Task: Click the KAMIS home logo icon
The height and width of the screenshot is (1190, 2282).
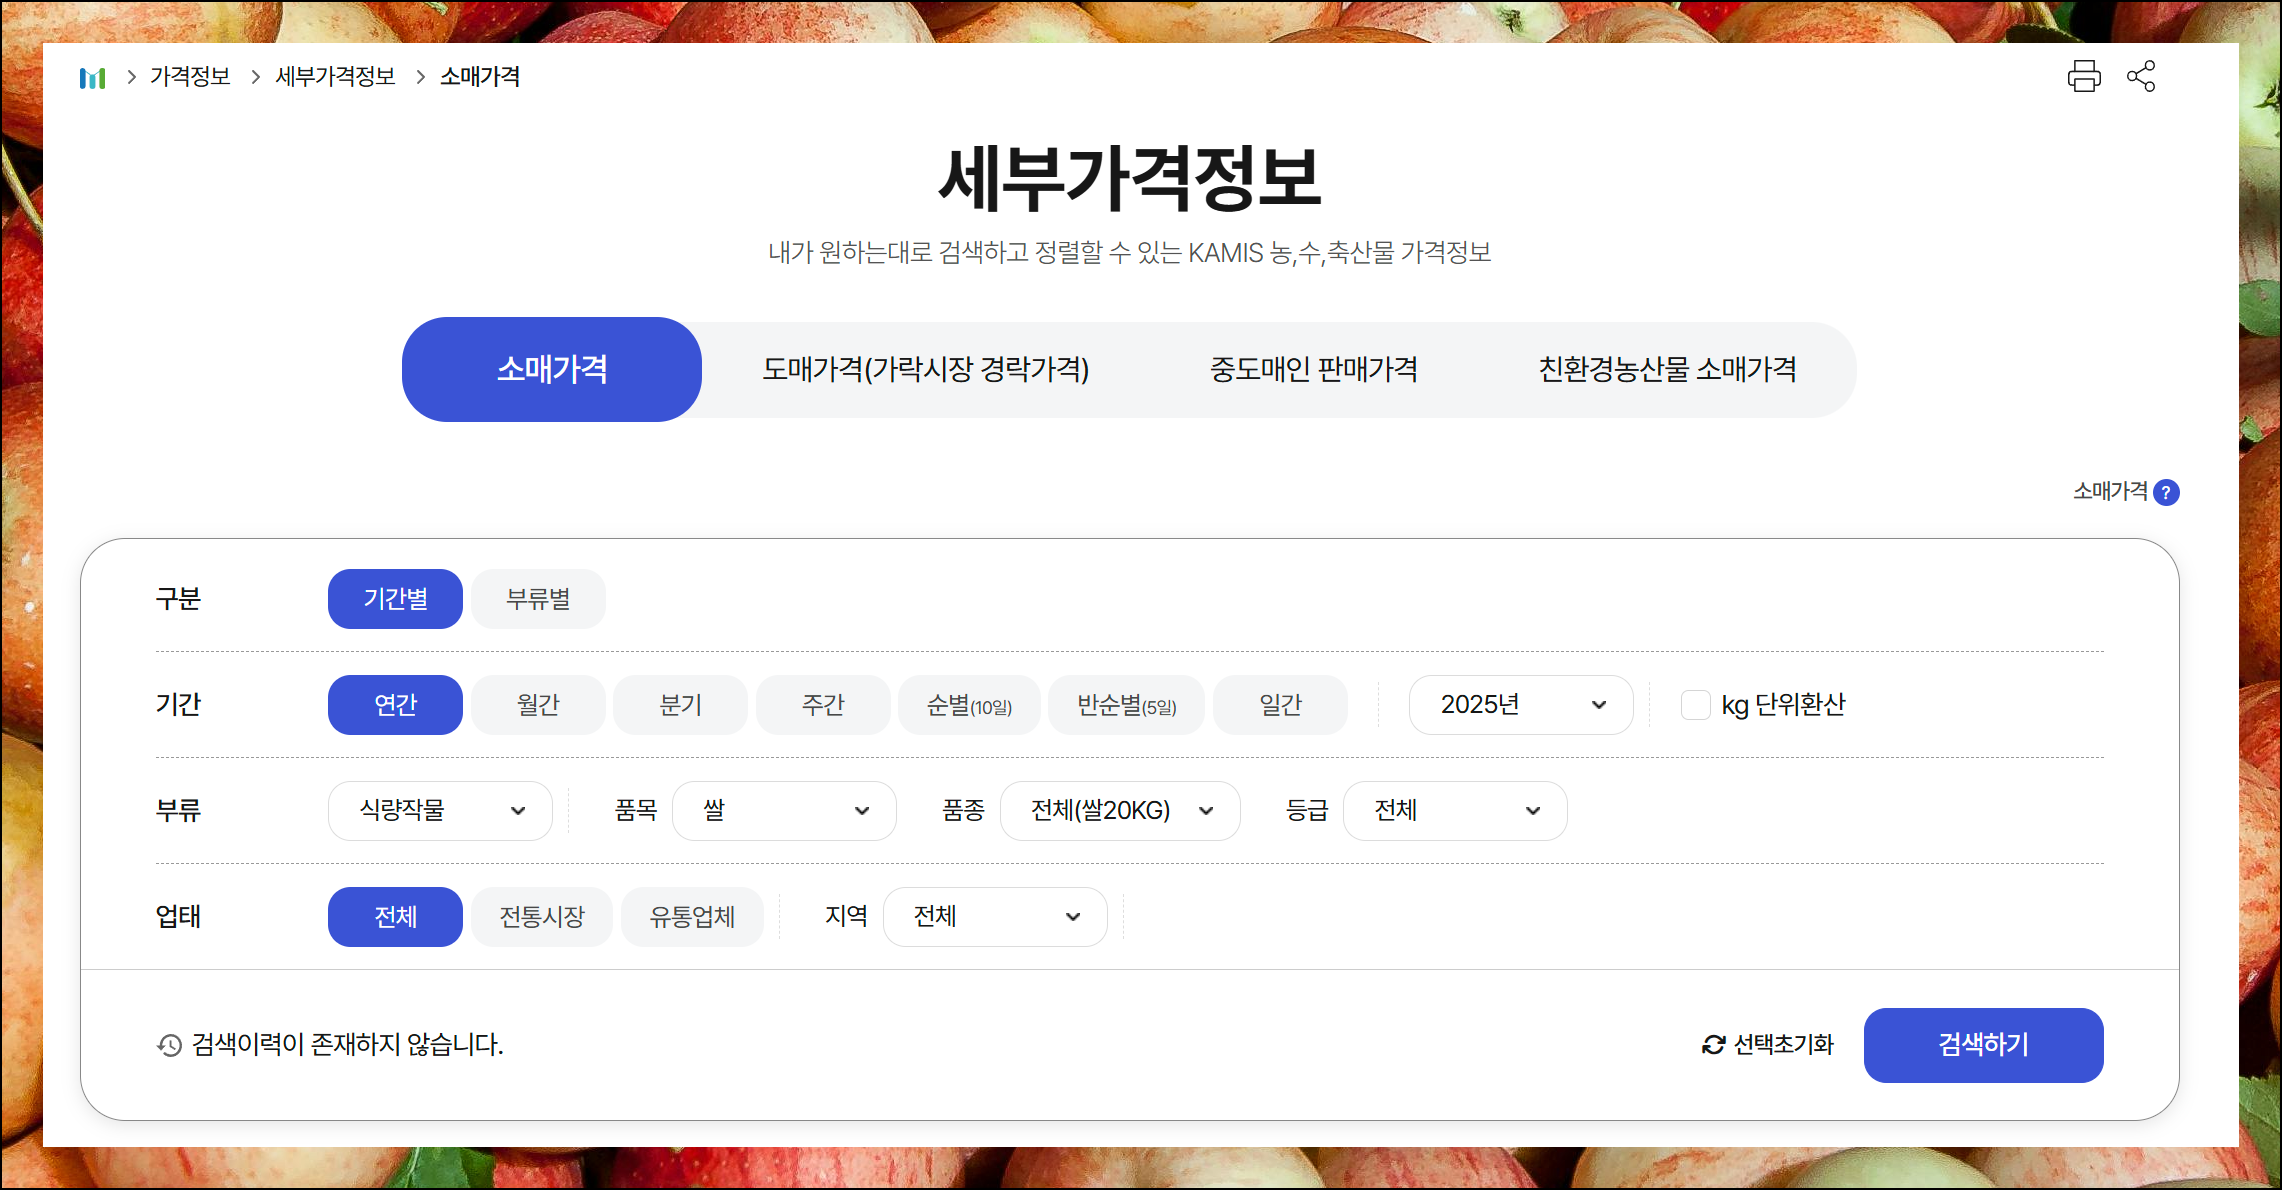Action: [92, 77]
